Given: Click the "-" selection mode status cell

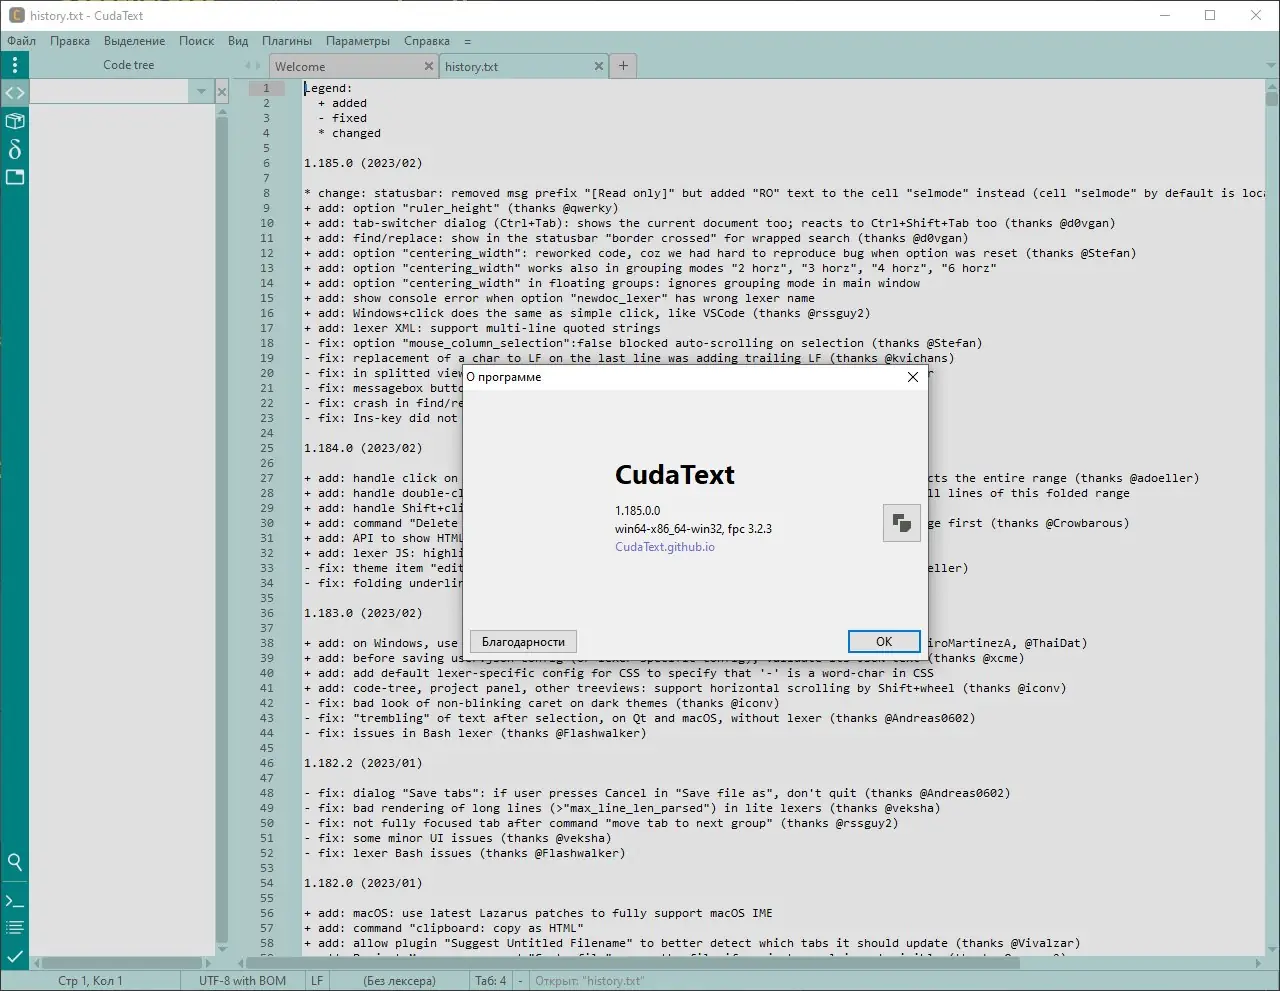Looking at the screenshot, I should 521,981.
